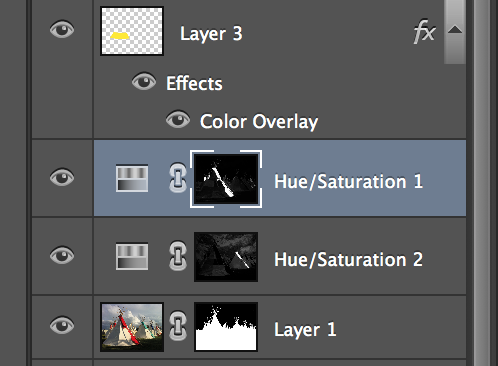Image resolution: width=498 pixels, height=366 pixels.
Task: Hide the Hue/Saturation 2 layer
Action: (x=62, y=256)
